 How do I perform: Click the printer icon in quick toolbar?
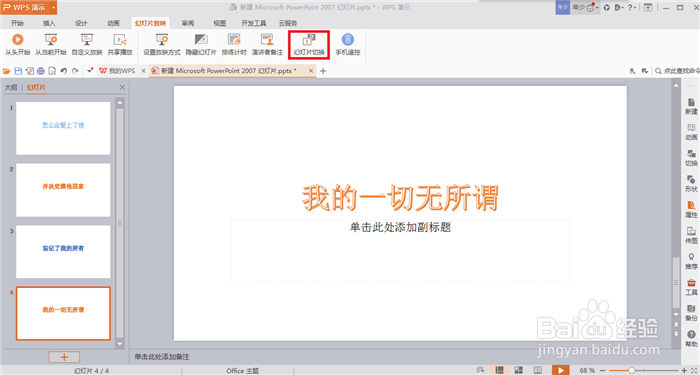tap(41, 71)
